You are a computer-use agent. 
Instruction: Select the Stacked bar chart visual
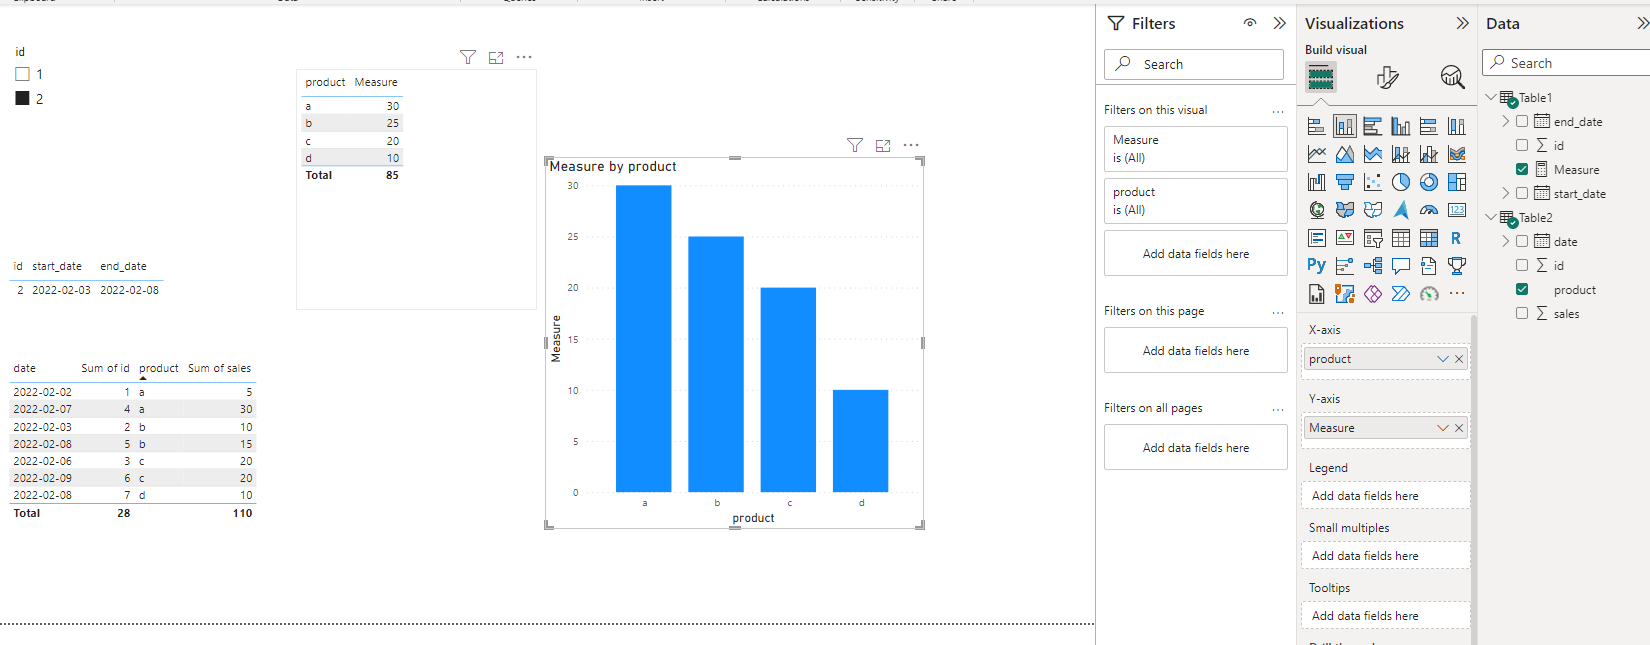1317,126
